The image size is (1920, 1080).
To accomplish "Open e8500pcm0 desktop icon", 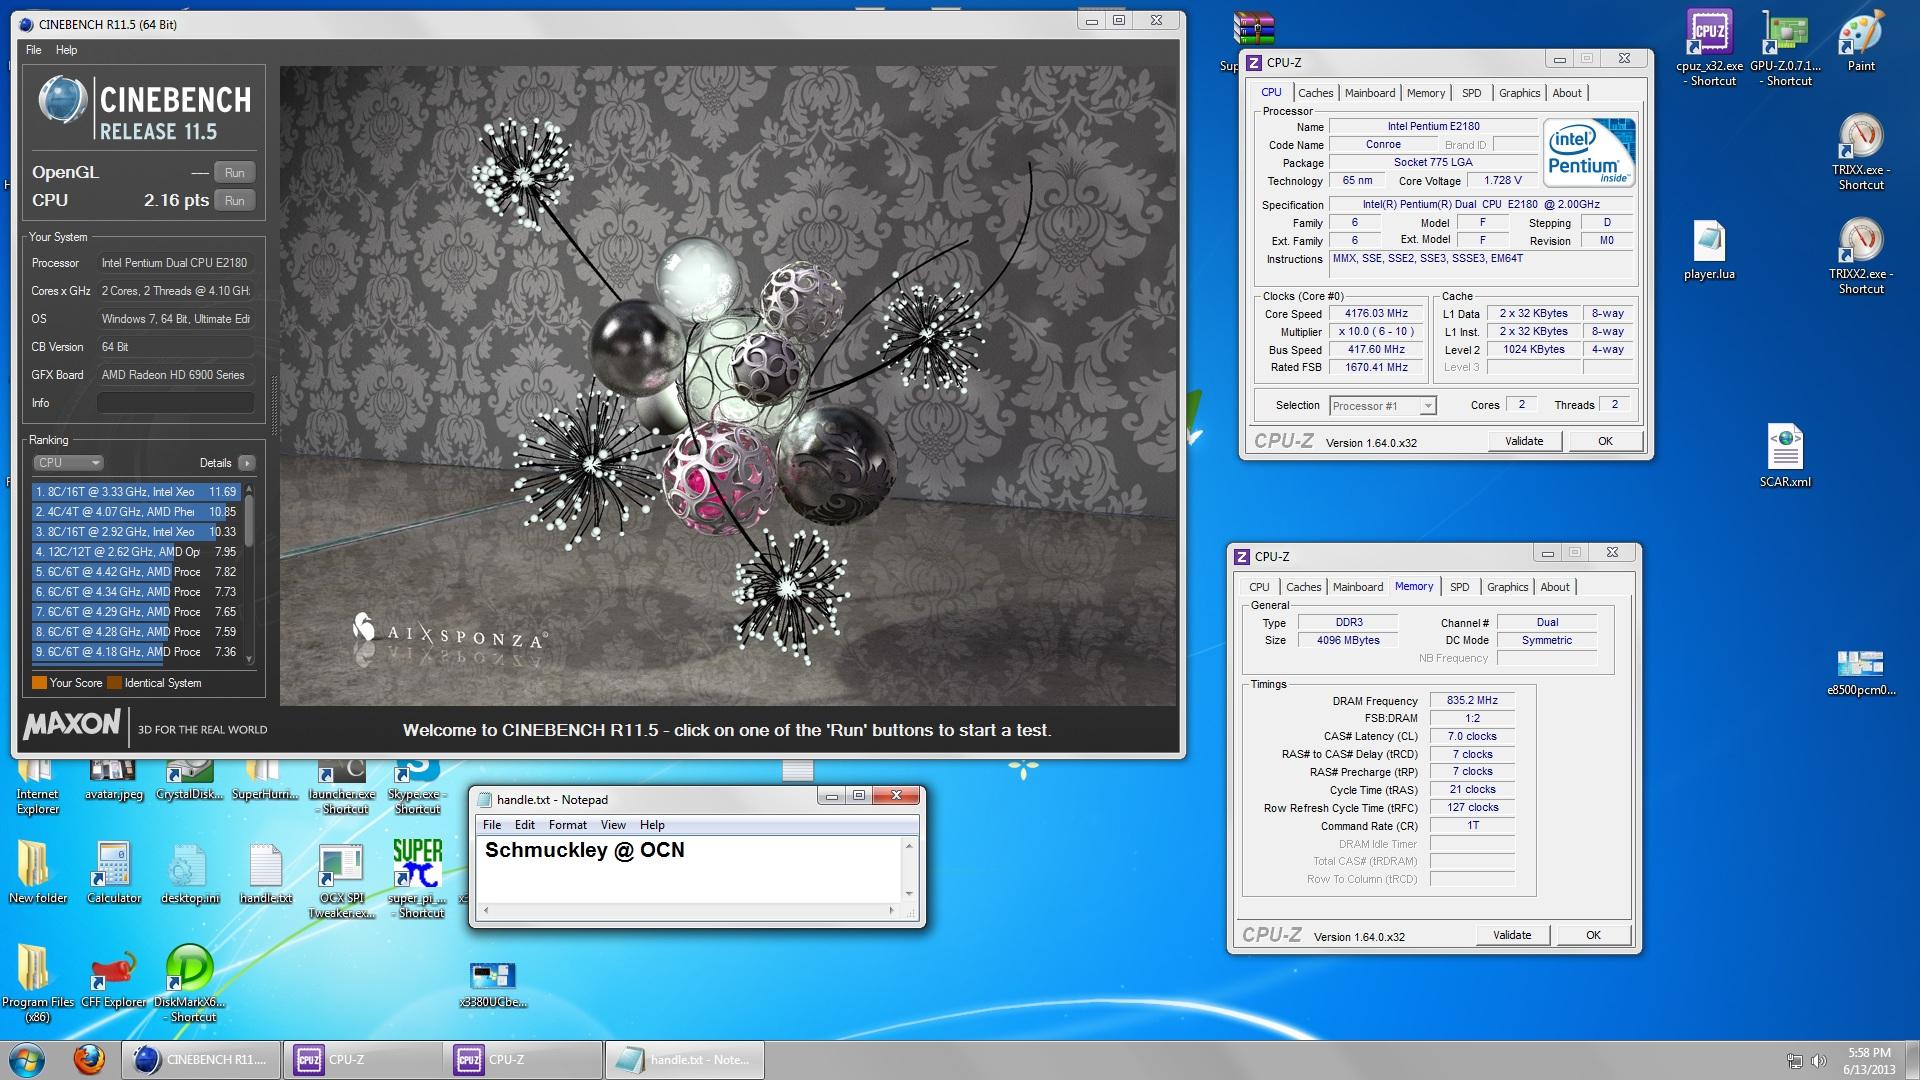I will click(x=1861, y=672).
